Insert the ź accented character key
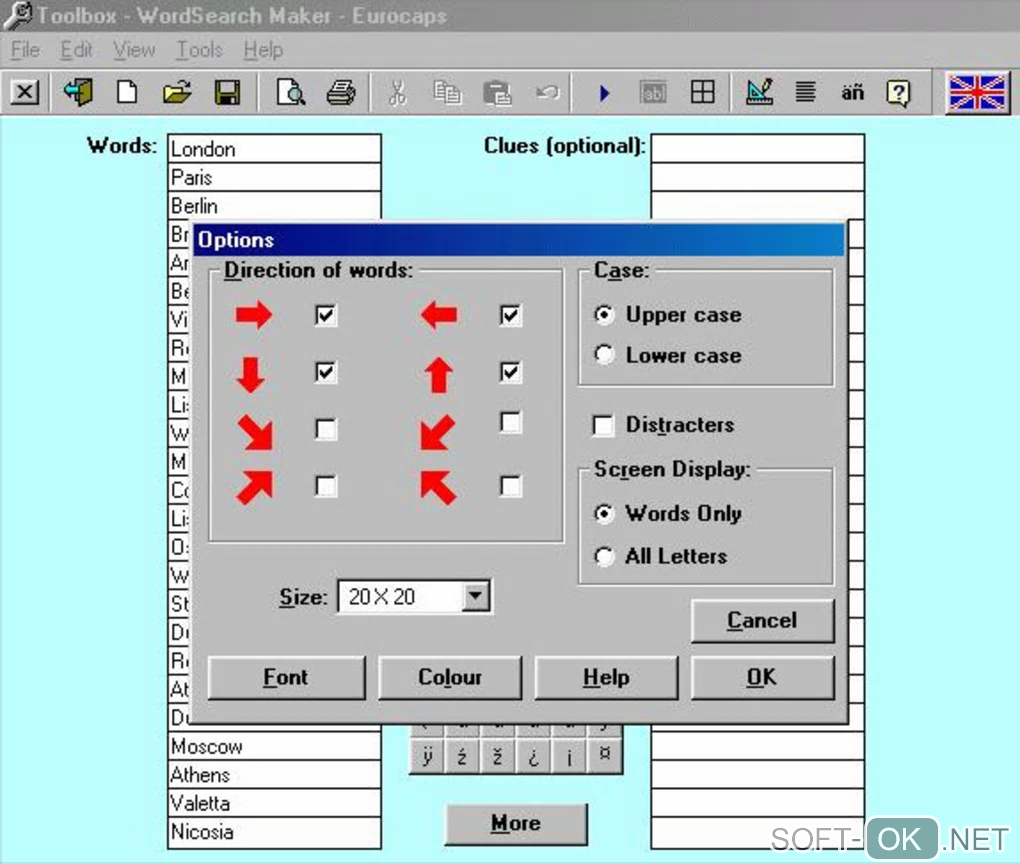 click(463, 756)
